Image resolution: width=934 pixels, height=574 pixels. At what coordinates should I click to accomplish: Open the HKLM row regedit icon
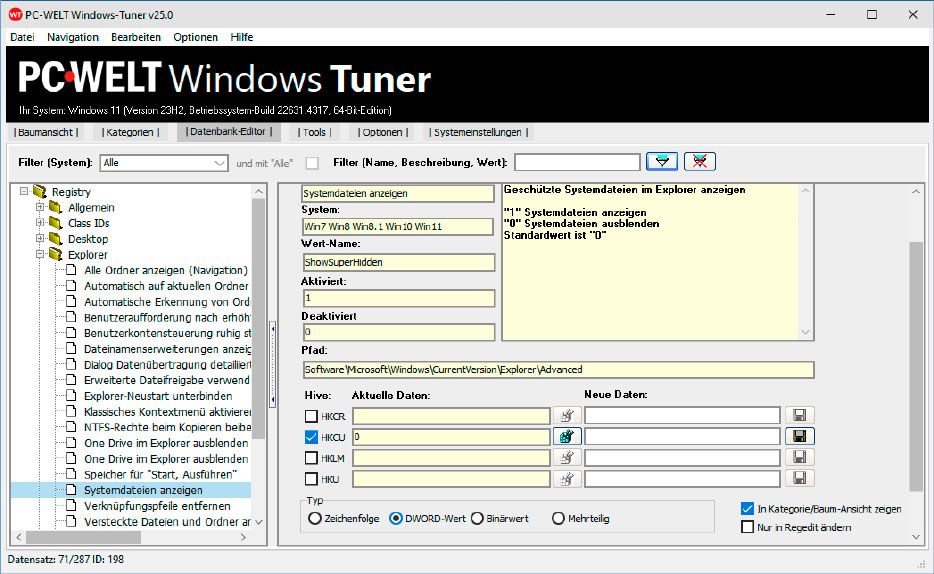pyautogui.click(x=566, y=457)
